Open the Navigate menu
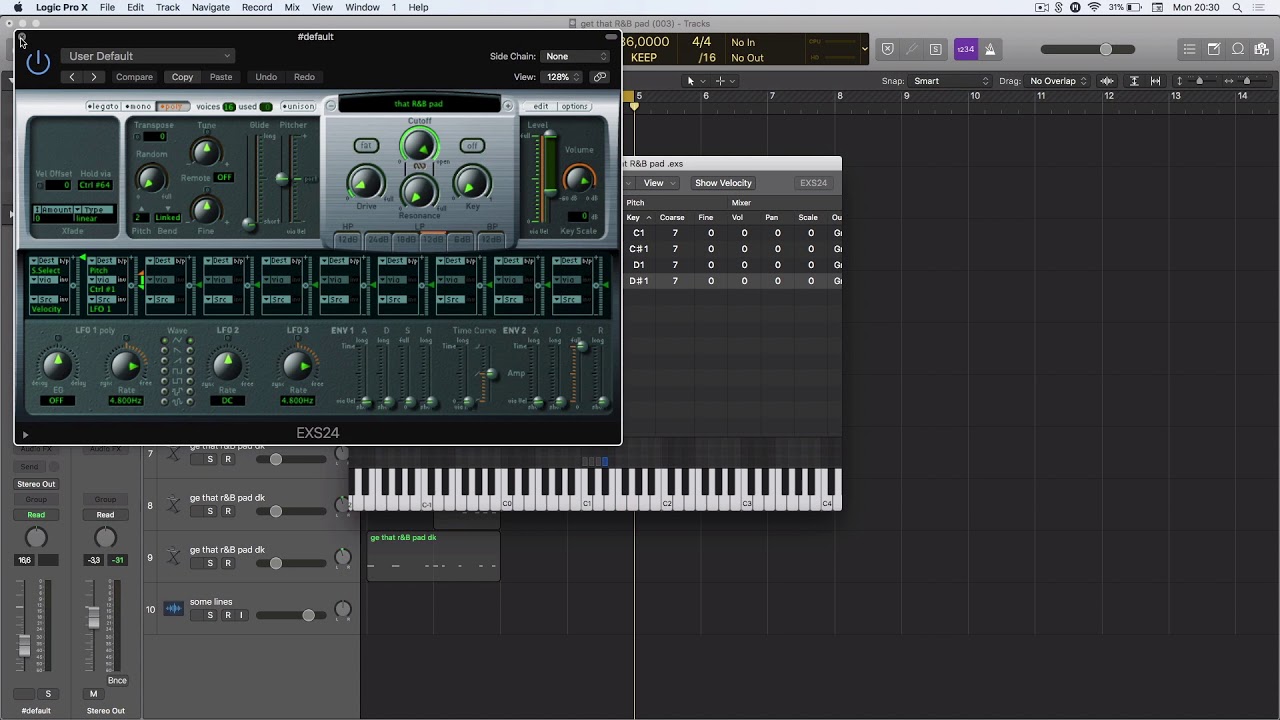The image size is (1280, 720). pos(210,7)
